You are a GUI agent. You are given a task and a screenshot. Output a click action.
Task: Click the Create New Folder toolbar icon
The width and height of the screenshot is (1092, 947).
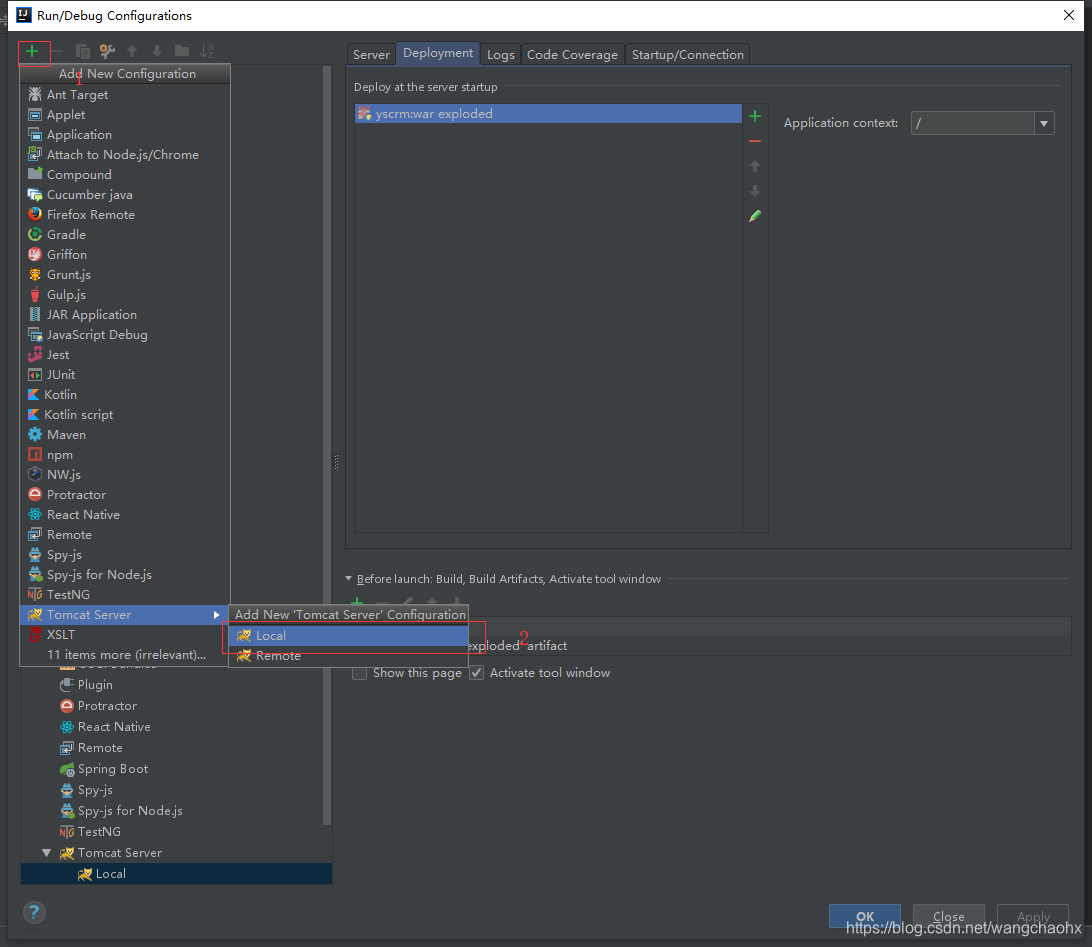(182, 51)
